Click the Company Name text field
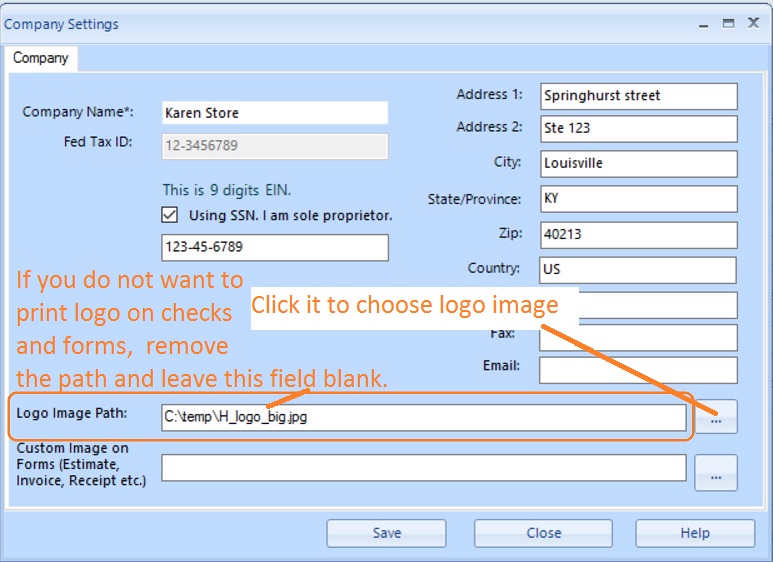This screenshot has width=773, height=562. click(274, 113)
